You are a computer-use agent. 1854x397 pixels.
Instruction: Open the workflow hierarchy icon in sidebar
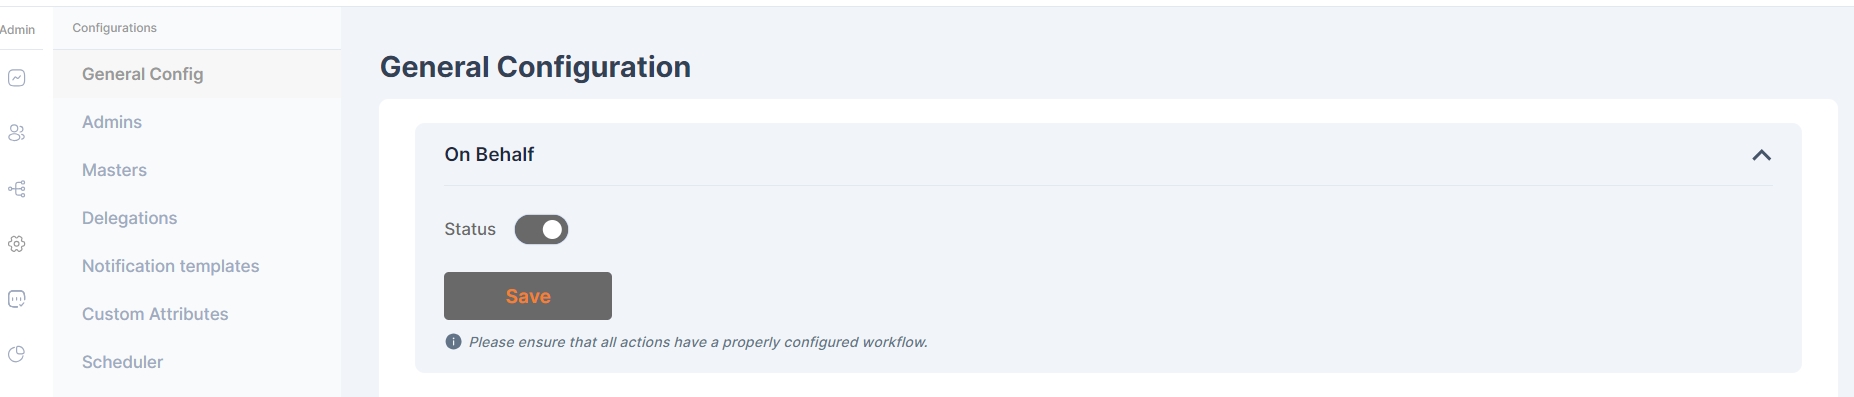(17, 189)
